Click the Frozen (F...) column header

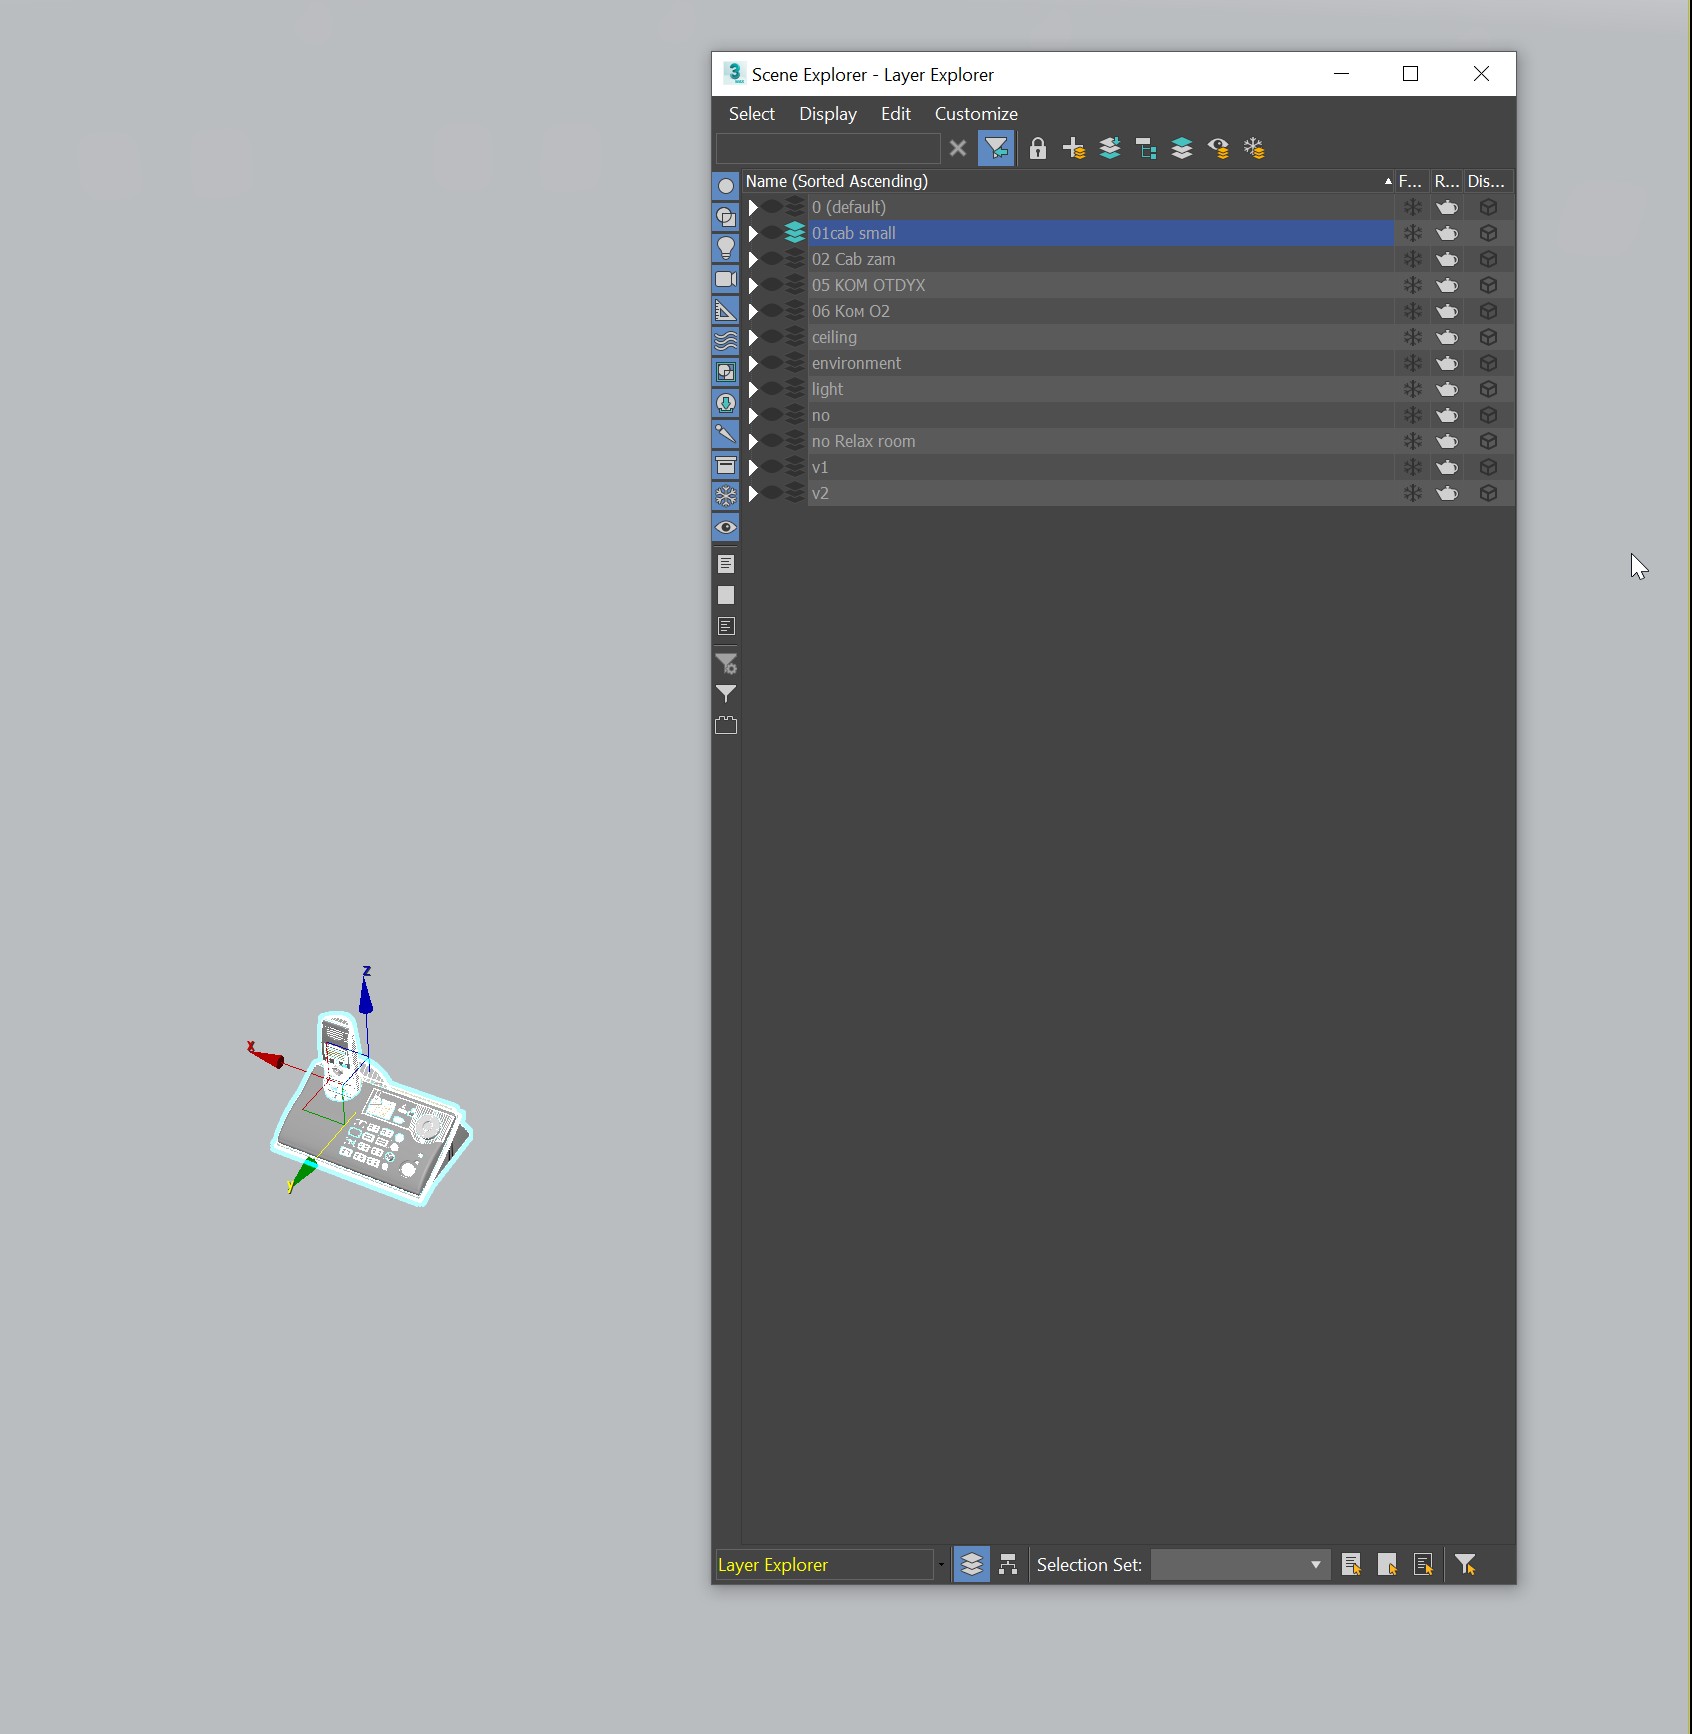coord(1411,181)
